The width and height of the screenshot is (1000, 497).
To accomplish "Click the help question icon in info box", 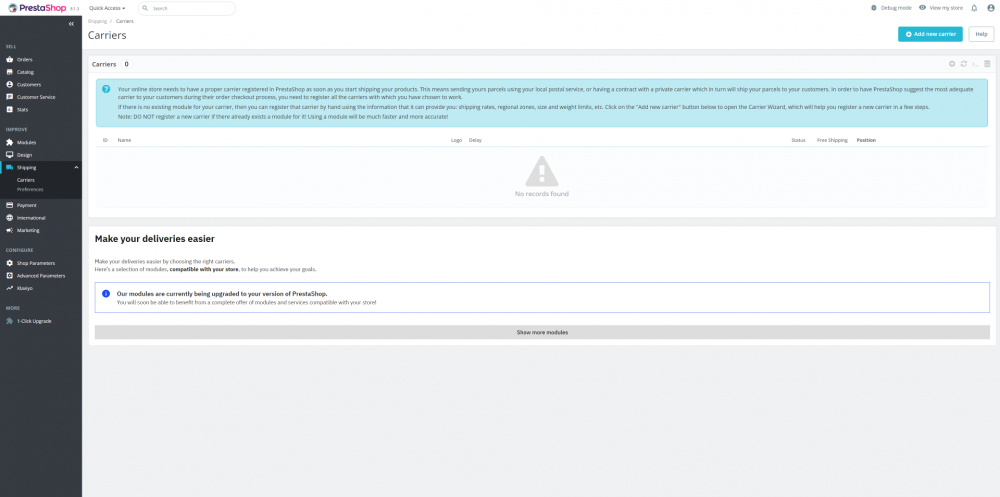I will click(106, 89).
